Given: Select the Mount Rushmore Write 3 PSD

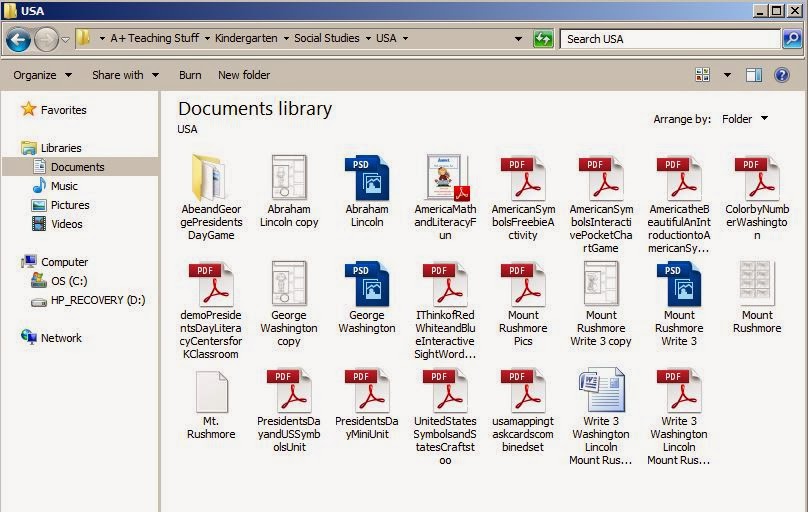Looking at the screenshot, I should (679, 303).
